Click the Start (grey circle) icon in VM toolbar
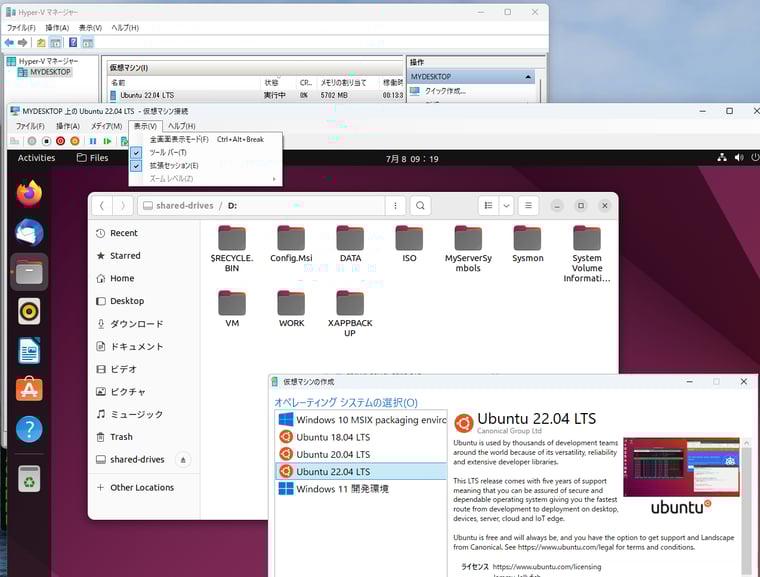The width and height of the screenshot is (760, 577). (32, 141)
